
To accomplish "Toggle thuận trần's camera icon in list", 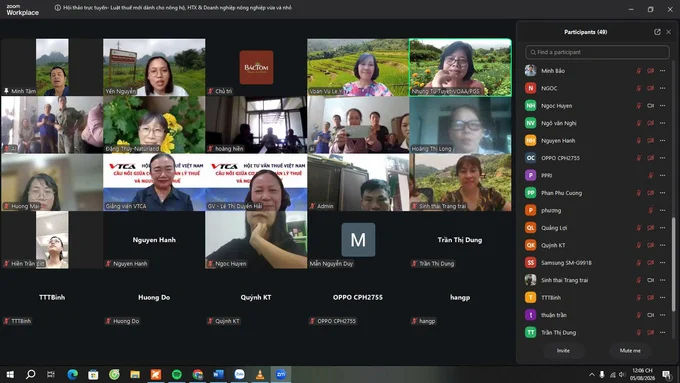I will tap(651, 315).
